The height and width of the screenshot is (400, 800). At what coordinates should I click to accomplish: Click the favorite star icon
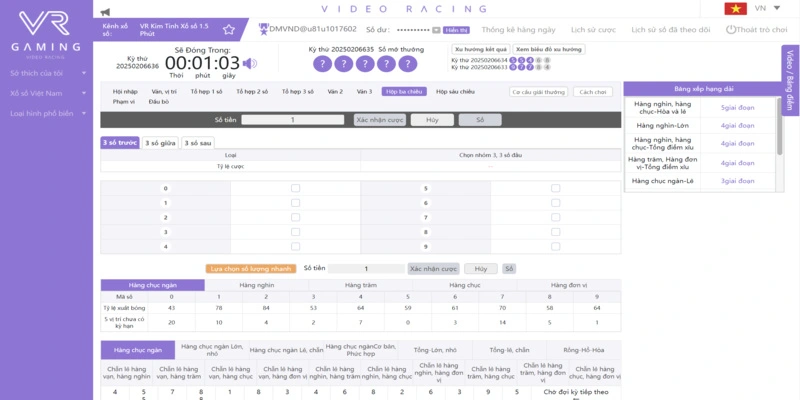[x=229, y=30]
